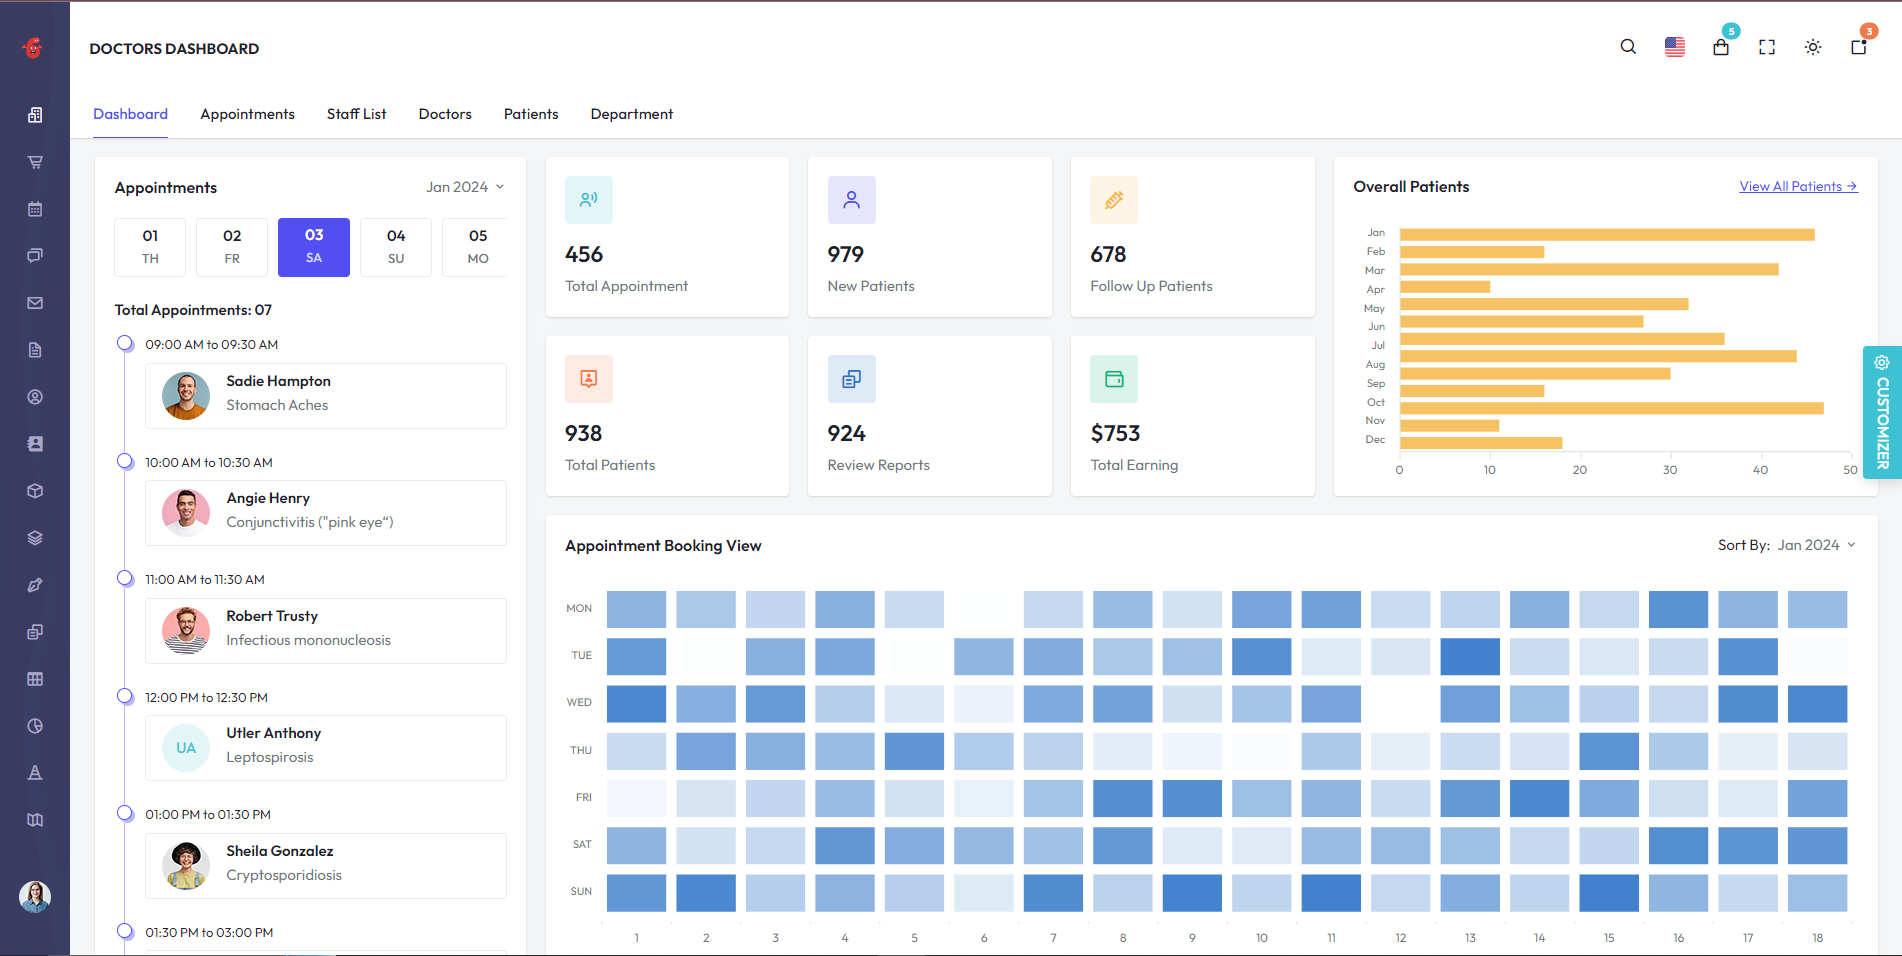Viewport: 1902px width, 956px height.
Task: Open the Customizer side panel
Action: coord(1882,412)
